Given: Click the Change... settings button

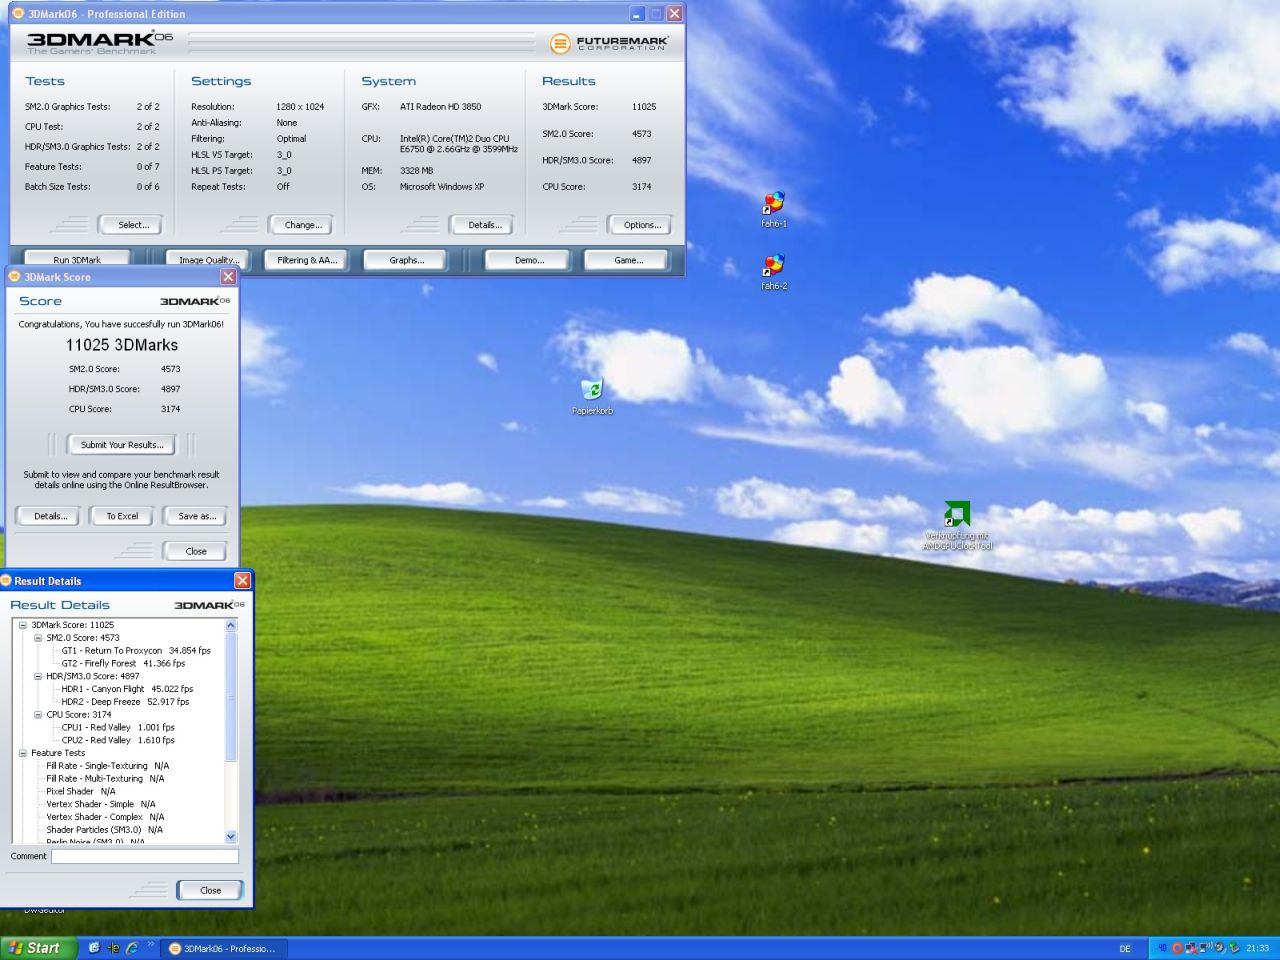Looking at the screenshot, I should (x=301, y=225).
